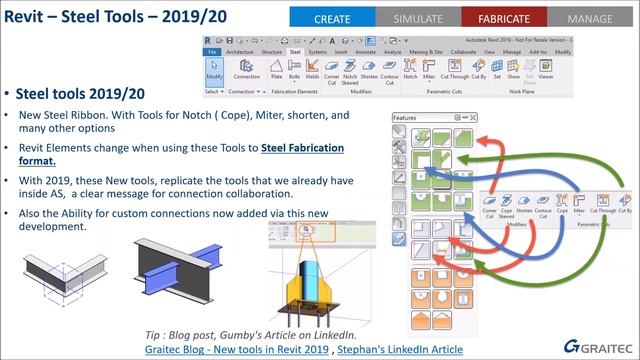
Task: Click the FABRICATE header tab
Action: (504, 17)
